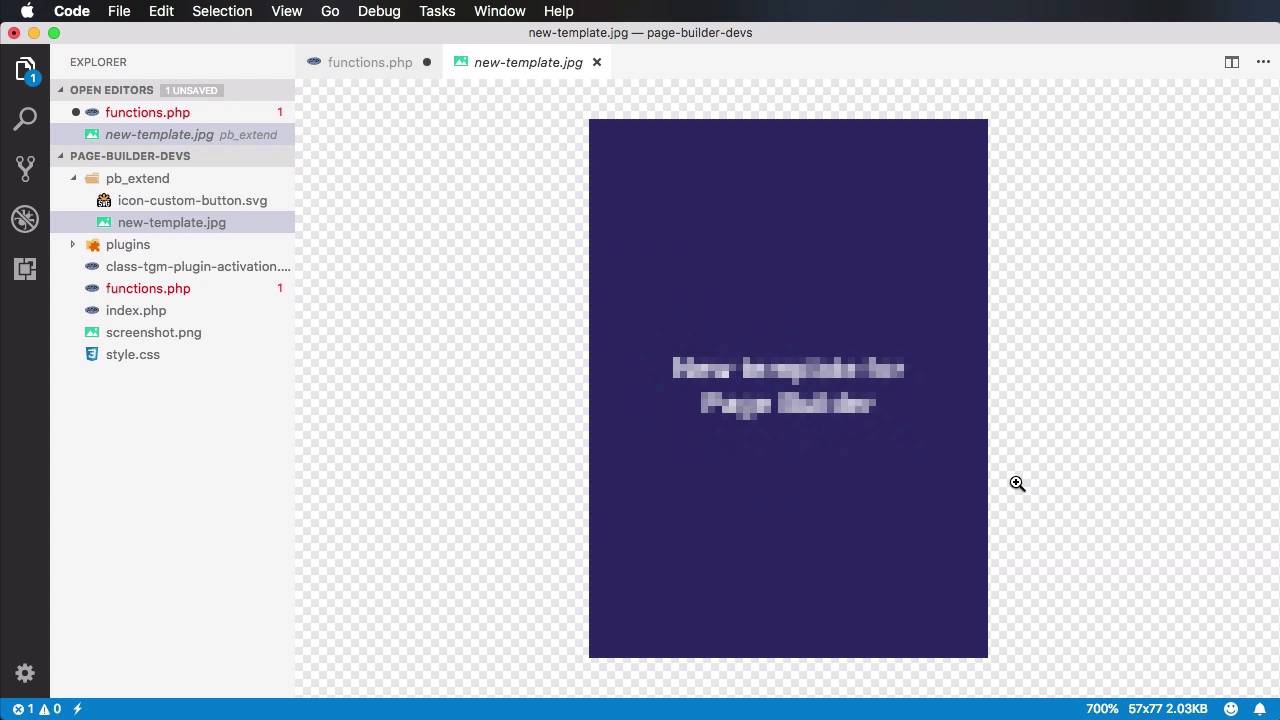Open the Tasks menu
The height and width of the screenshot is (720, 1280).
coord(437,11)
